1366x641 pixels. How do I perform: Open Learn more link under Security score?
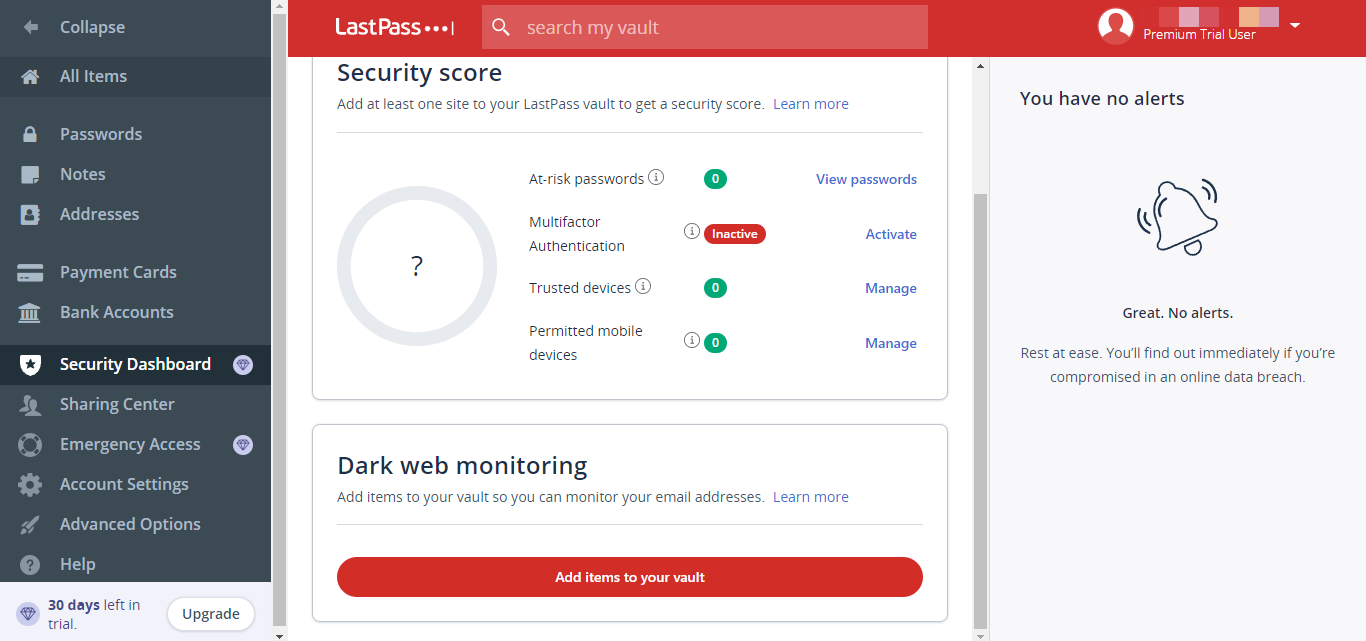click(811, 104)
